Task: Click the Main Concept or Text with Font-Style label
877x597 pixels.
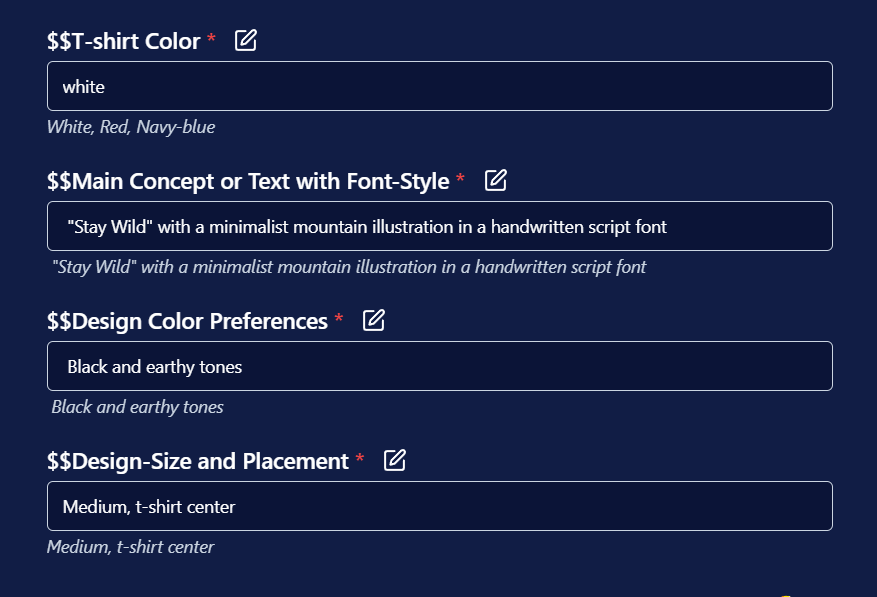Action: click(x=248, y=181)
